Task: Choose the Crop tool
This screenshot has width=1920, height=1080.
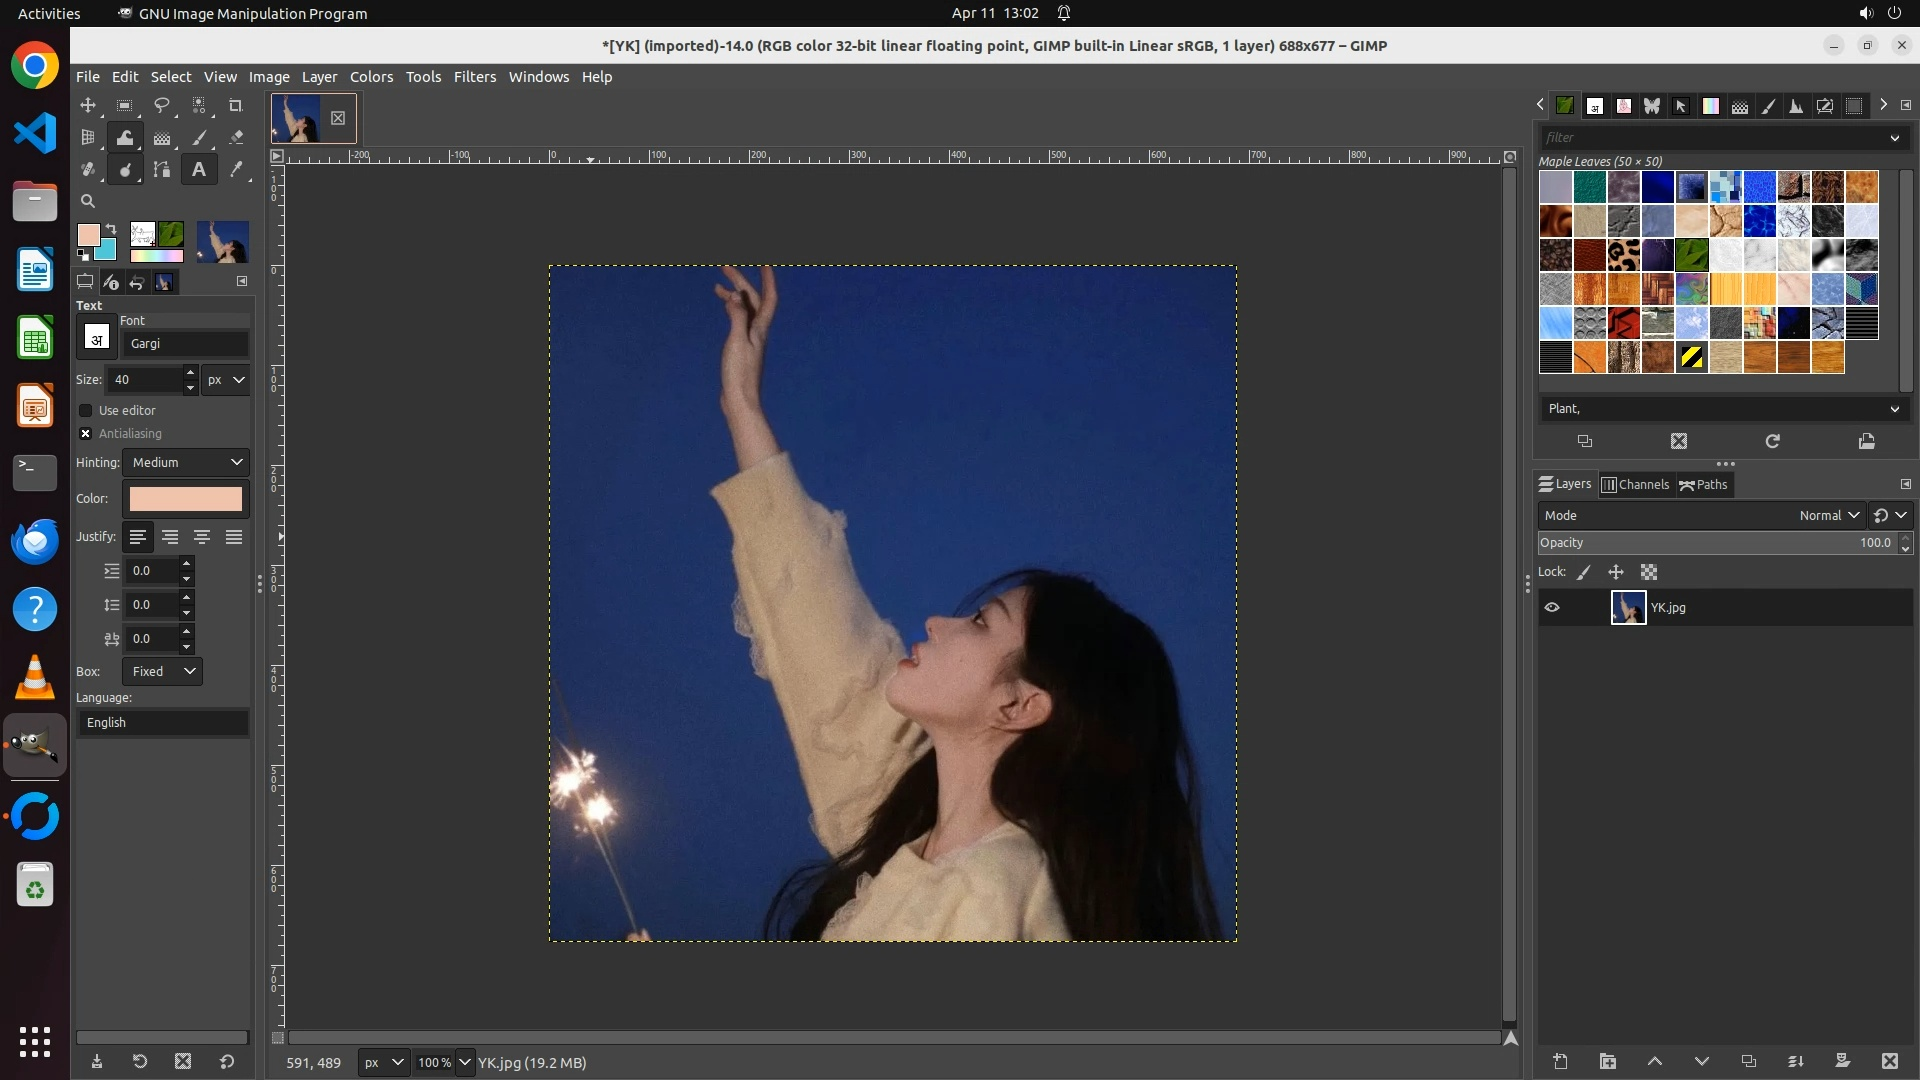Action: (x=236, y=105)
